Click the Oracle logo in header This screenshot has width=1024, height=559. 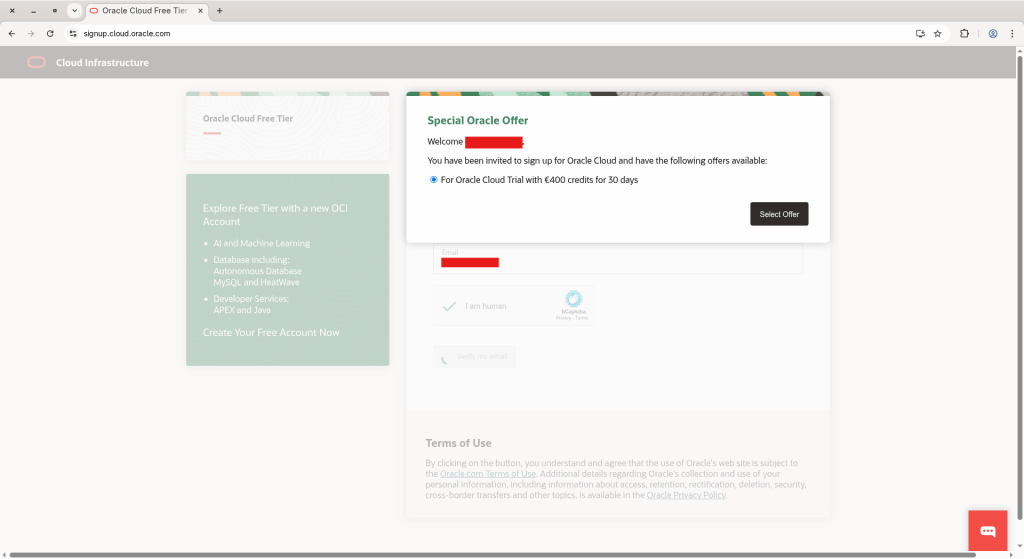click(37, 62)
